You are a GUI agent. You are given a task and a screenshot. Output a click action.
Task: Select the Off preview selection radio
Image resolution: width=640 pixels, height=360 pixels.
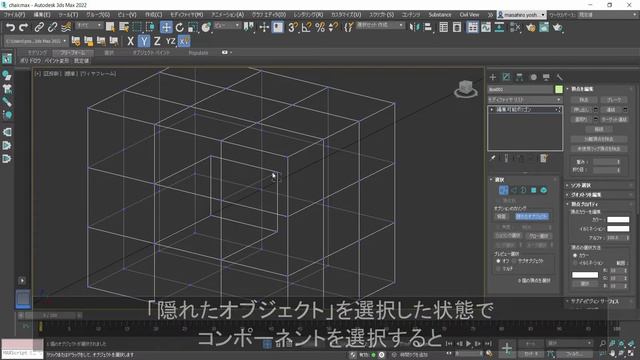click(498, 261)
